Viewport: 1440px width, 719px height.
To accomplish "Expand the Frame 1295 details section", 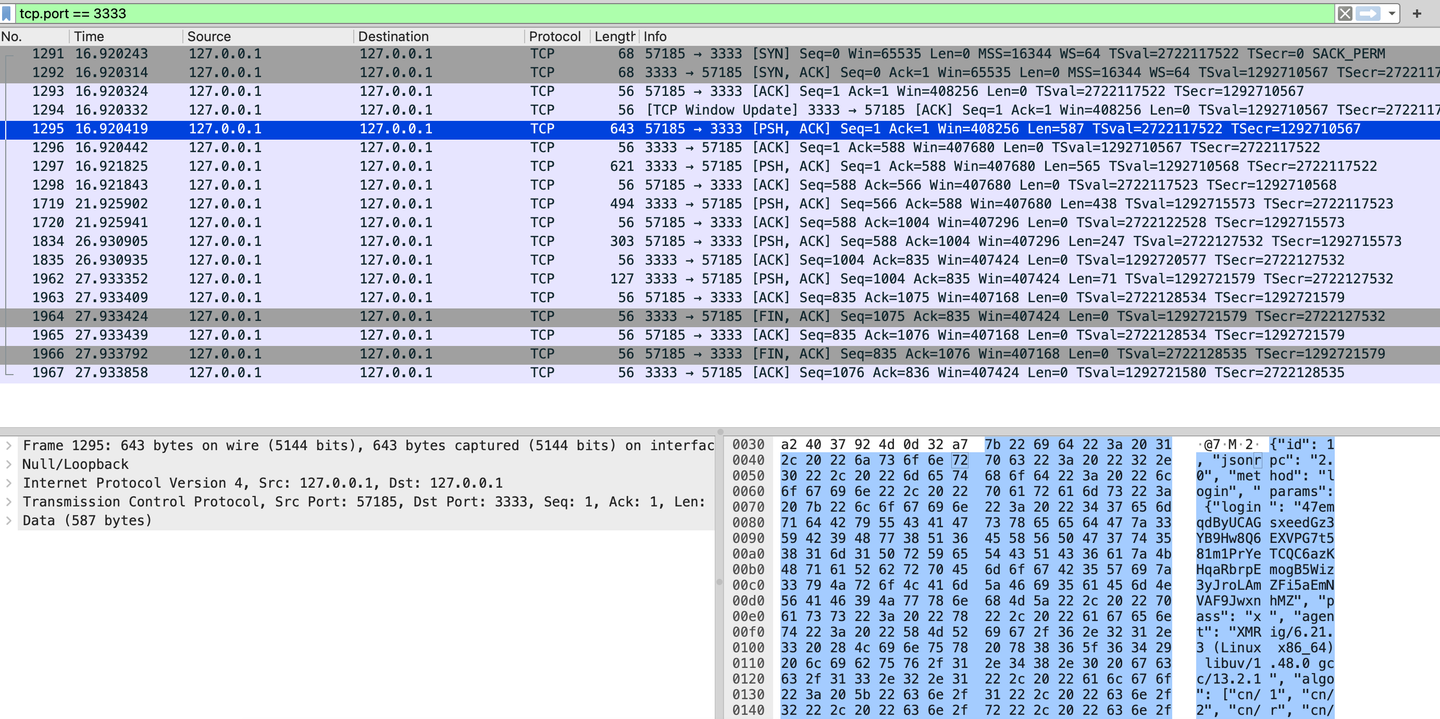I will (x=8, y=444).
